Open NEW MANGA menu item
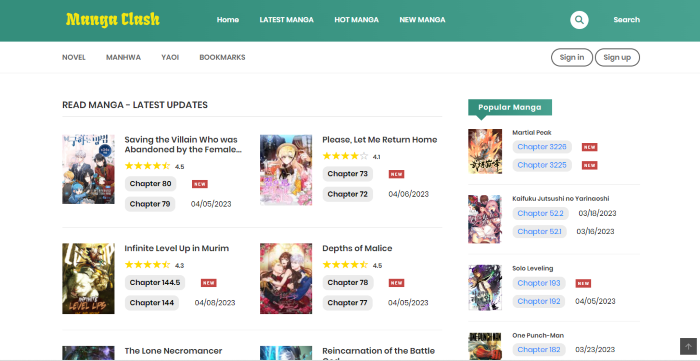This screenshot has width=700, height=361. (x=422, y=20)
